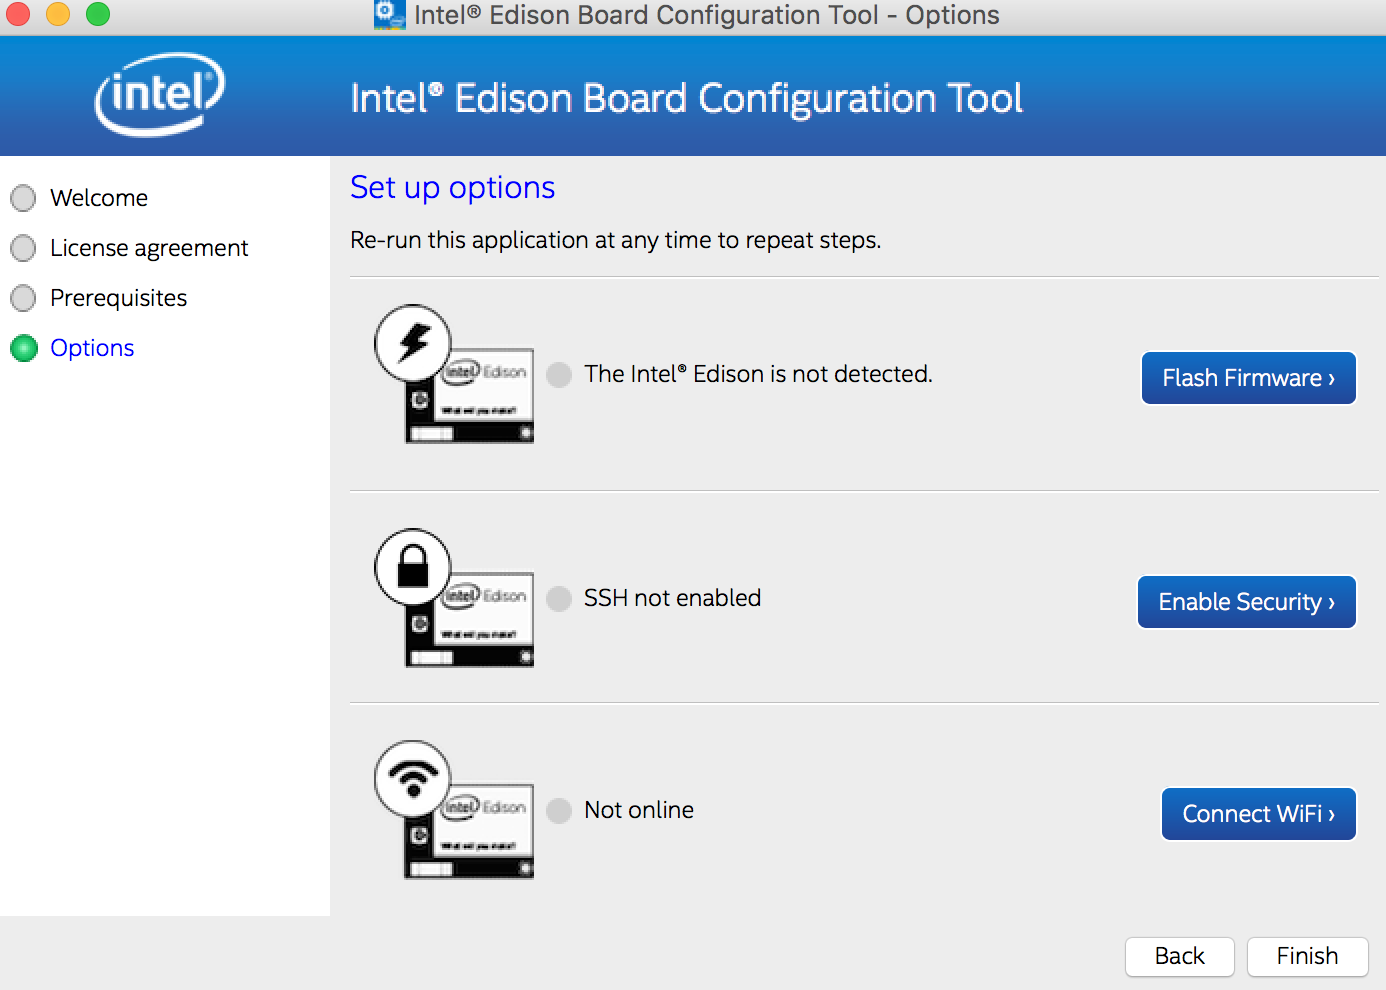
Task: Click the WiFi signal icon
Action: click(413, 779)
